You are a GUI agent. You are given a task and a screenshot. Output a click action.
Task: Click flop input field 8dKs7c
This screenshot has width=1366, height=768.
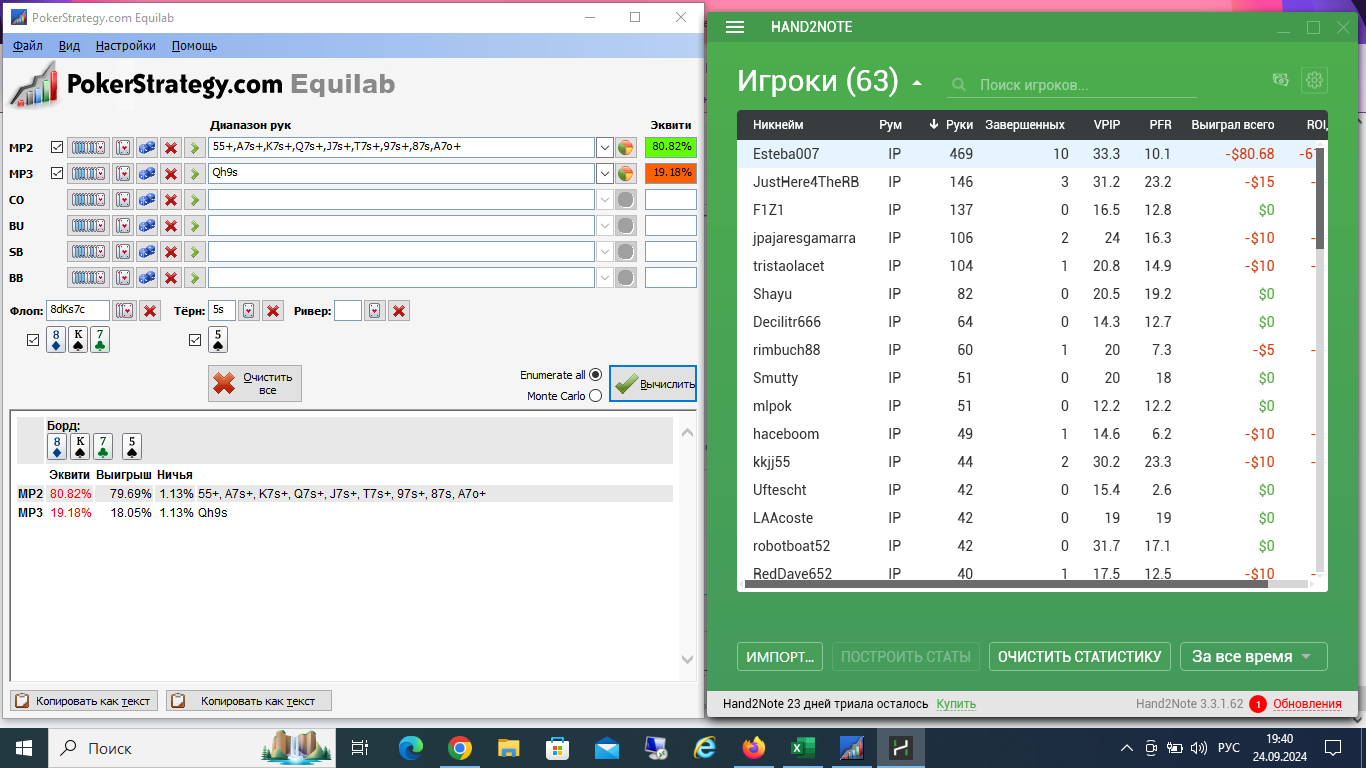click(78, 310)
